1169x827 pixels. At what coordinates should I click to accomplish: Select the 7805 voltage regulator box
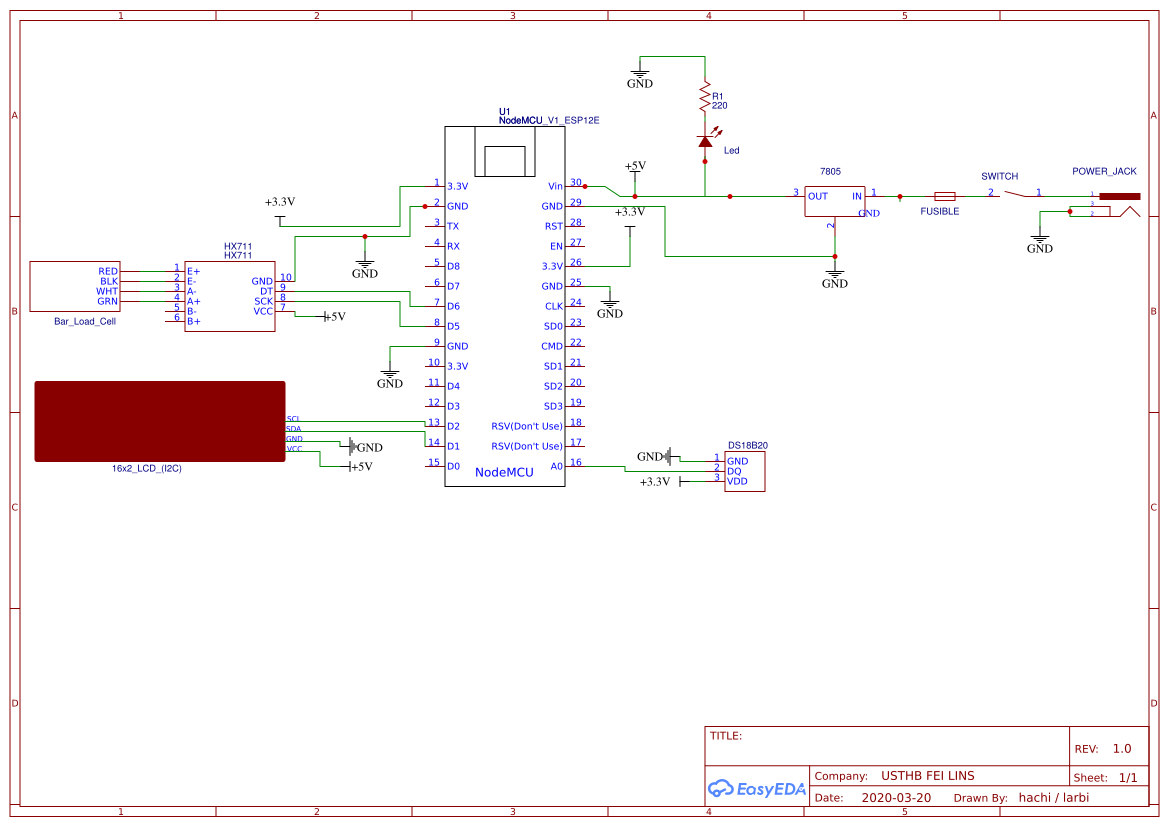(833, 200)
